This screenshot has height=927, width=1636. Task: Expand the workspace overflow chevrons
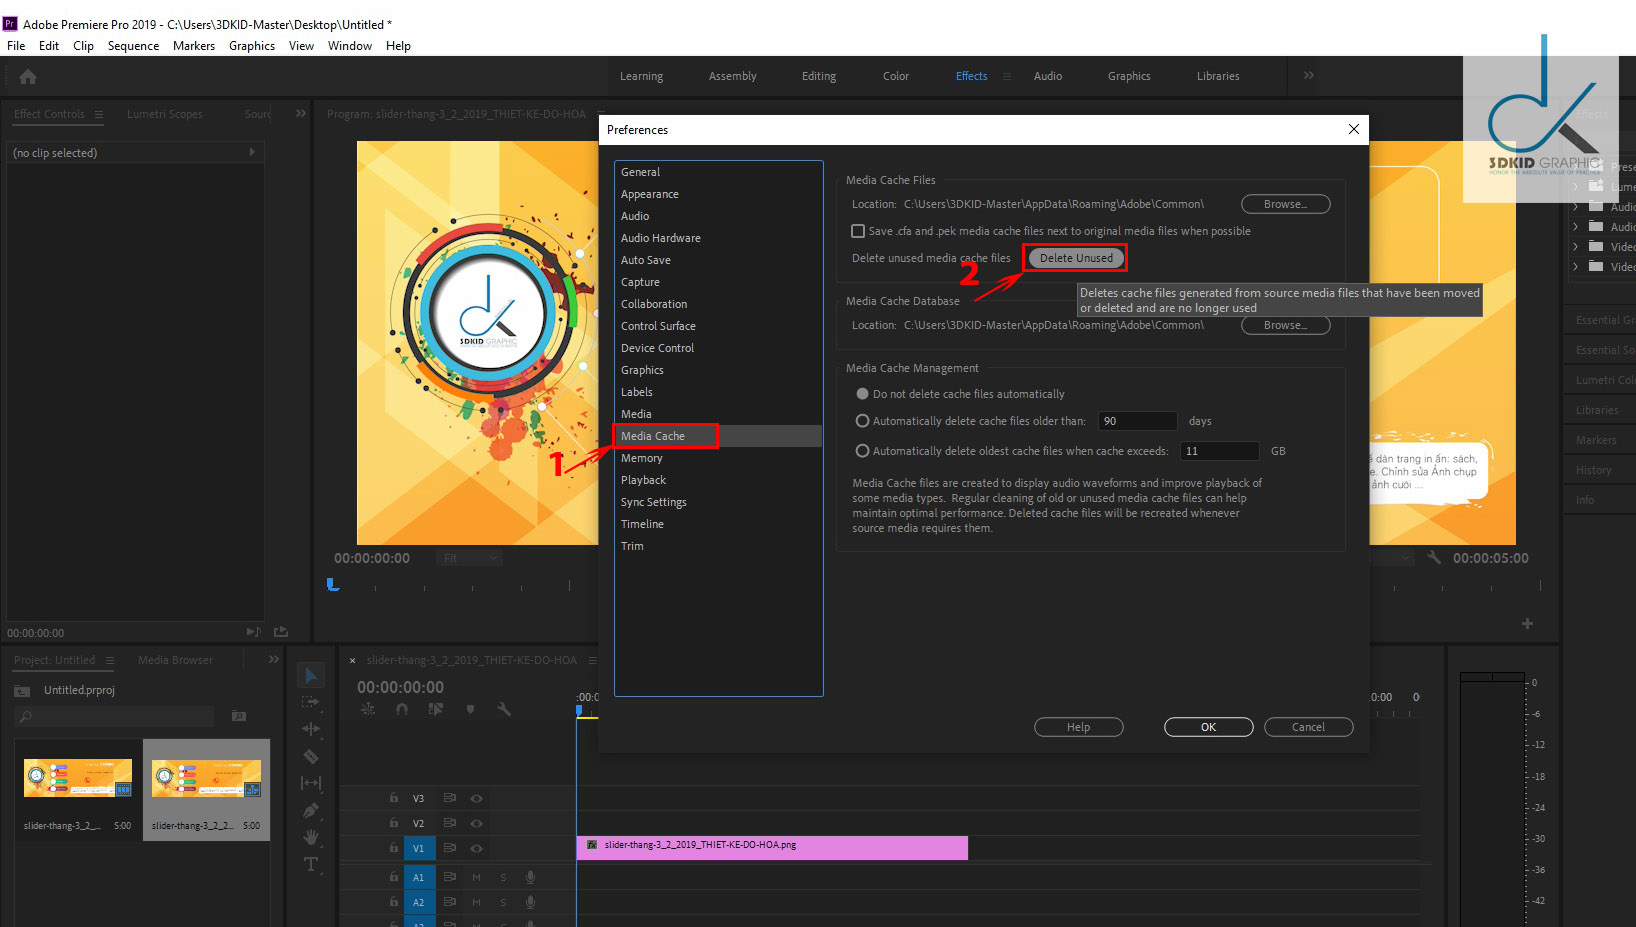(1308, 76)
